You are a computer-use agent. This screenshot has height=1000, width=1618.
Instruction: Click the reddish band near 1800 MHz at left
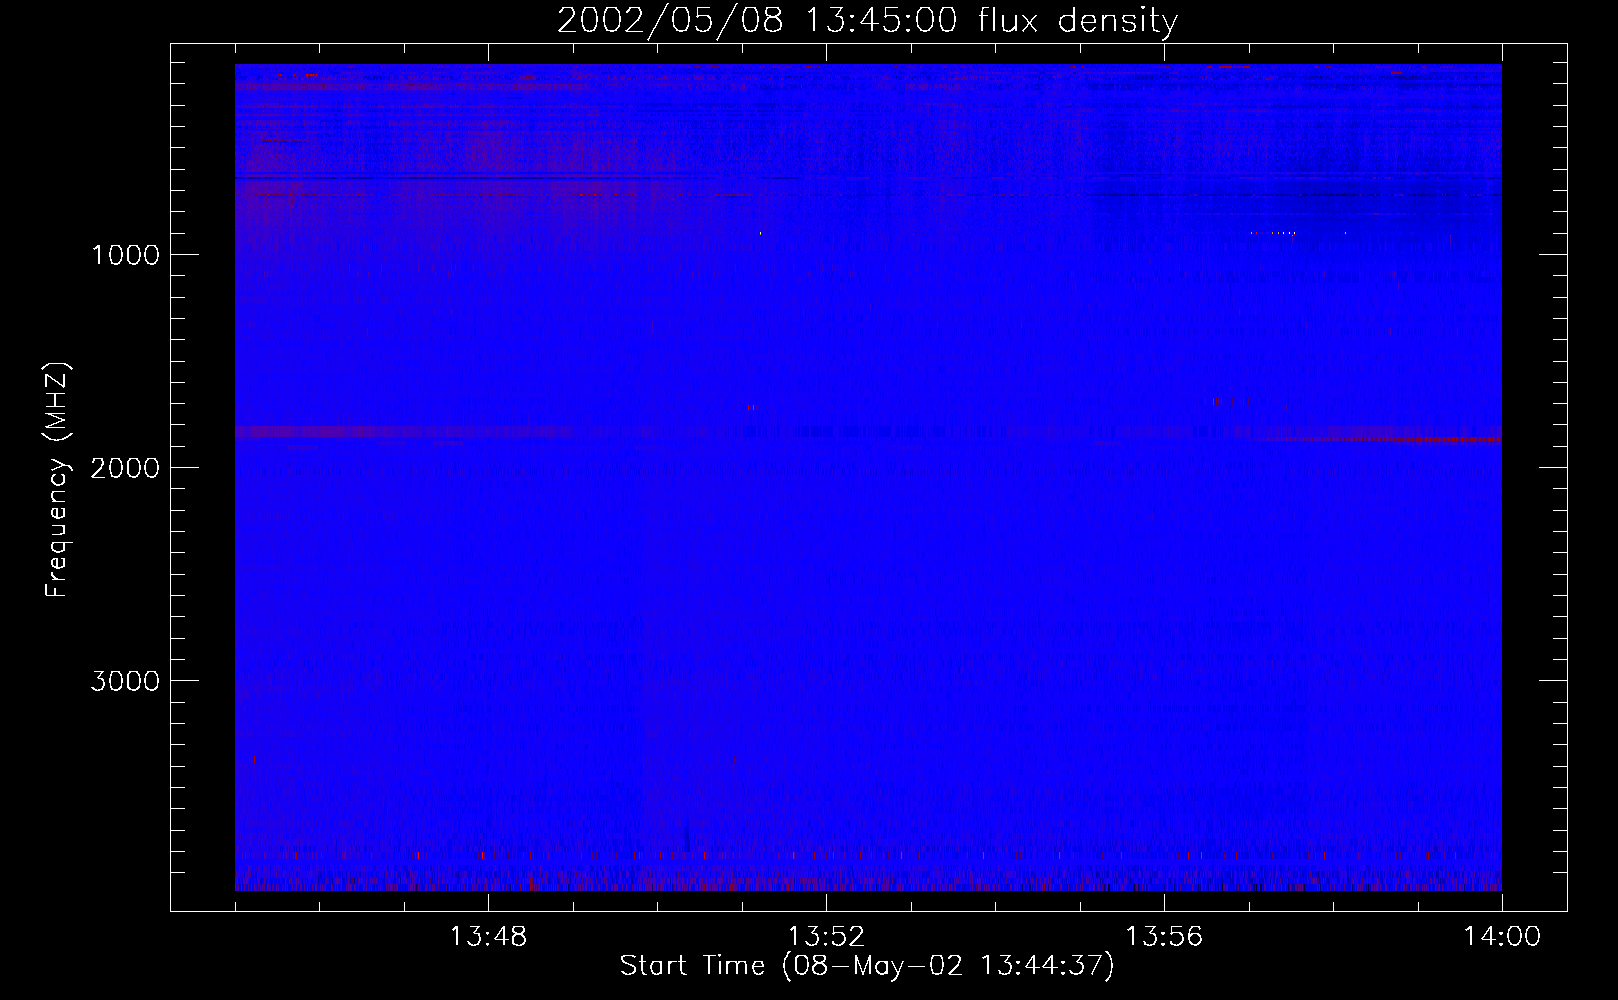point(405,432)
